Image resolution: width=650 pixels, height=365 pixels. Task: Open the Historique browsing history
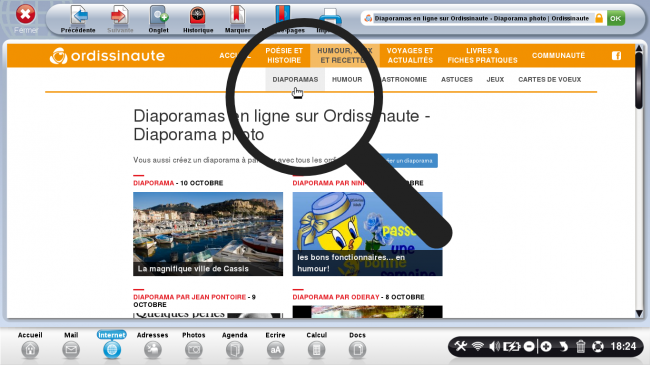[198, 16]
